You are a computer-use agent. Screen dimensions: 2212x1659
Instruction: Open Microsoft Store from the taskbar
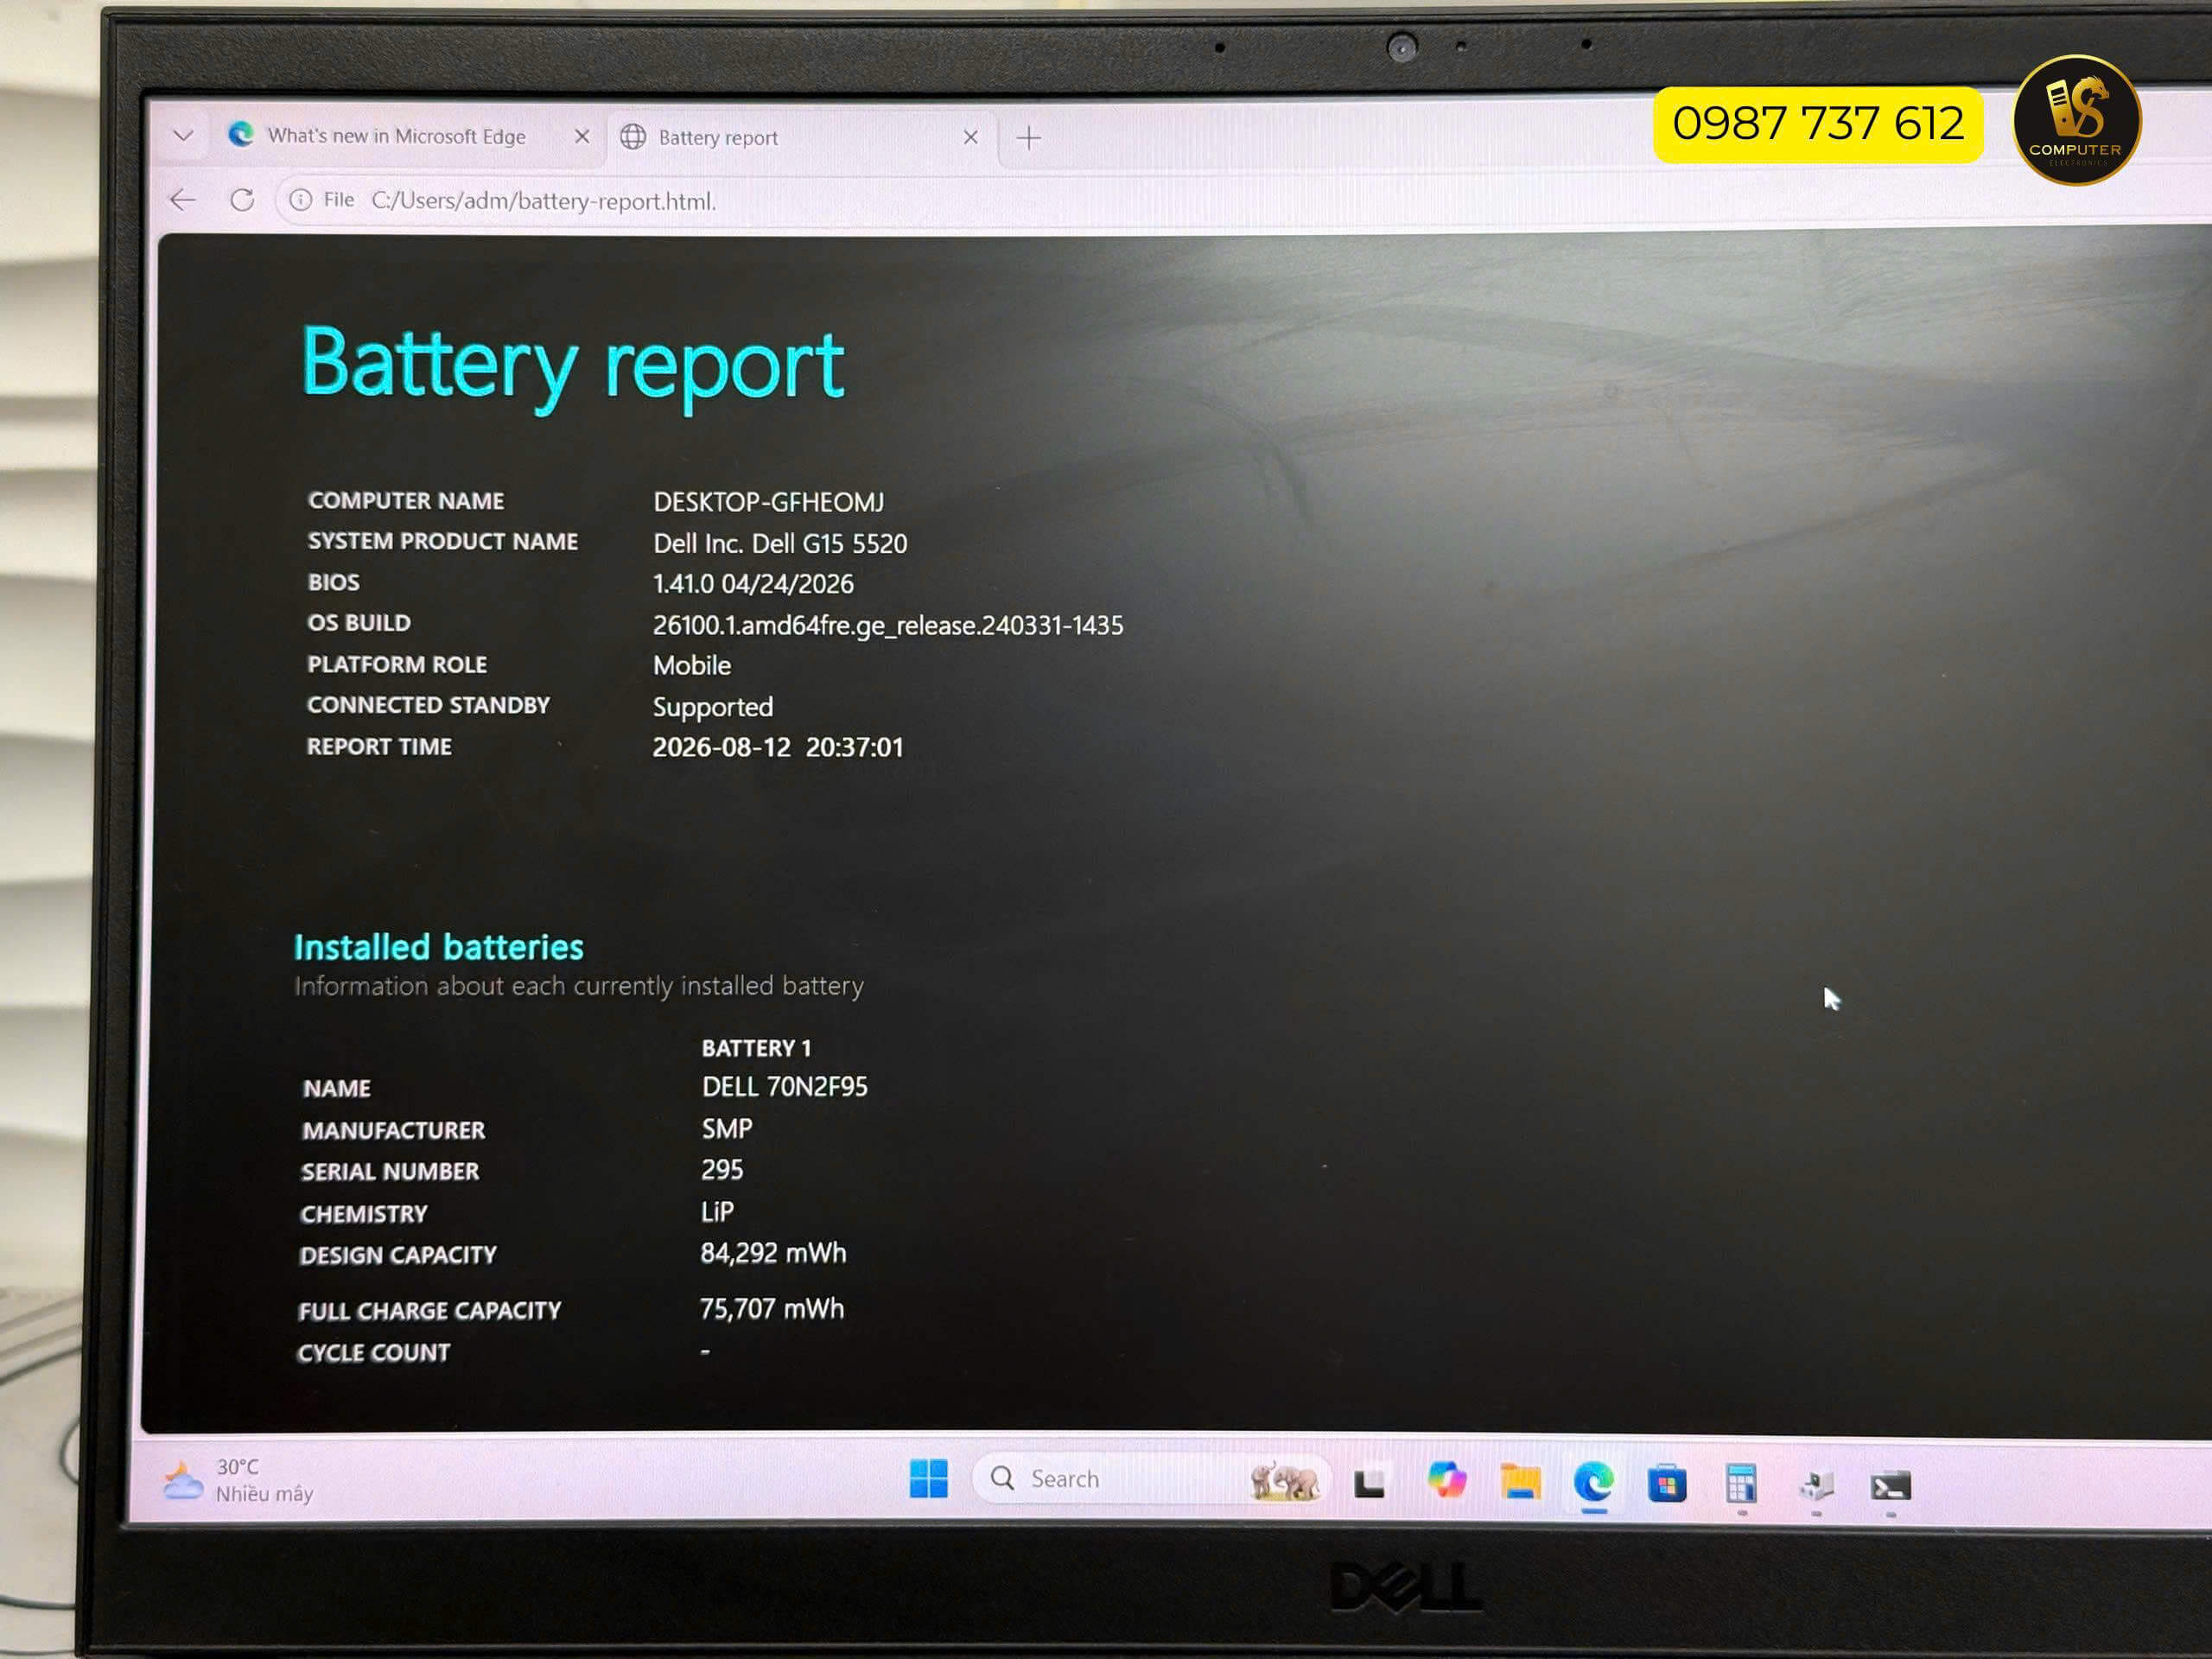coord(1667,1484)
